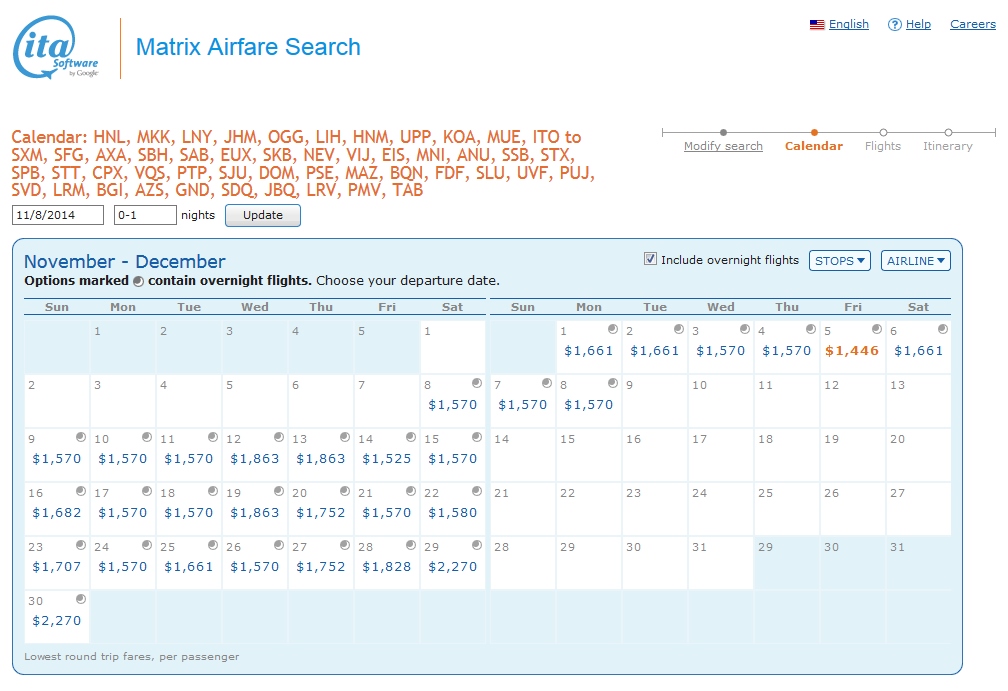Click overnight icon on November 30 cell
This screenshot has width=1008, height=691.
(x=81, y=599)
